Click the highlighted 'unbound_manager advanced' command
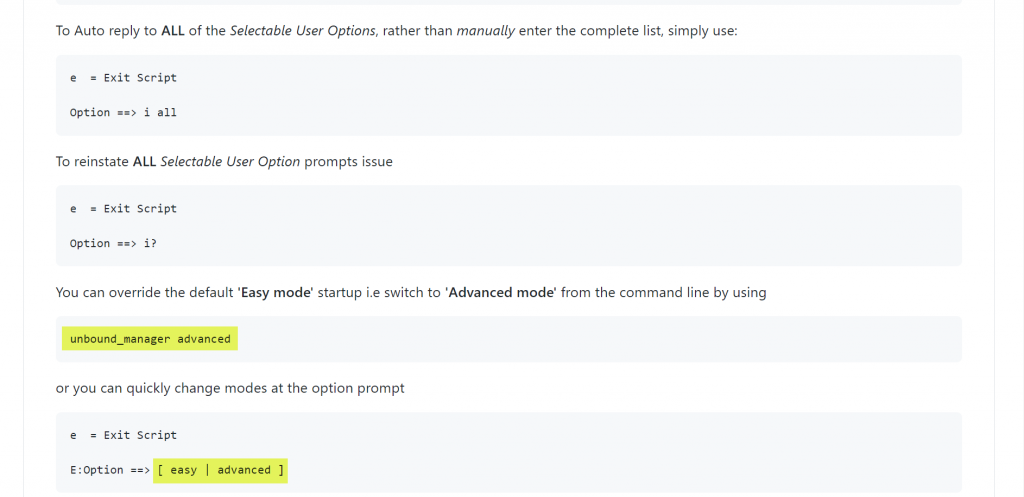This screenshot has height=497, width=1024. (150, 339)
